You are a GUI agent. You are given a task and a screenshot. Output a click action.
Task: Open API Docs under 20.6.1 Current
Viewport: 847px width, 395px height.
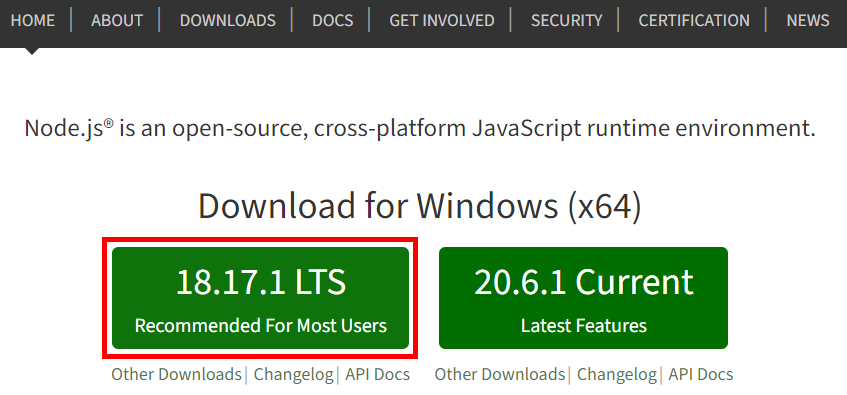coord(701,374)
